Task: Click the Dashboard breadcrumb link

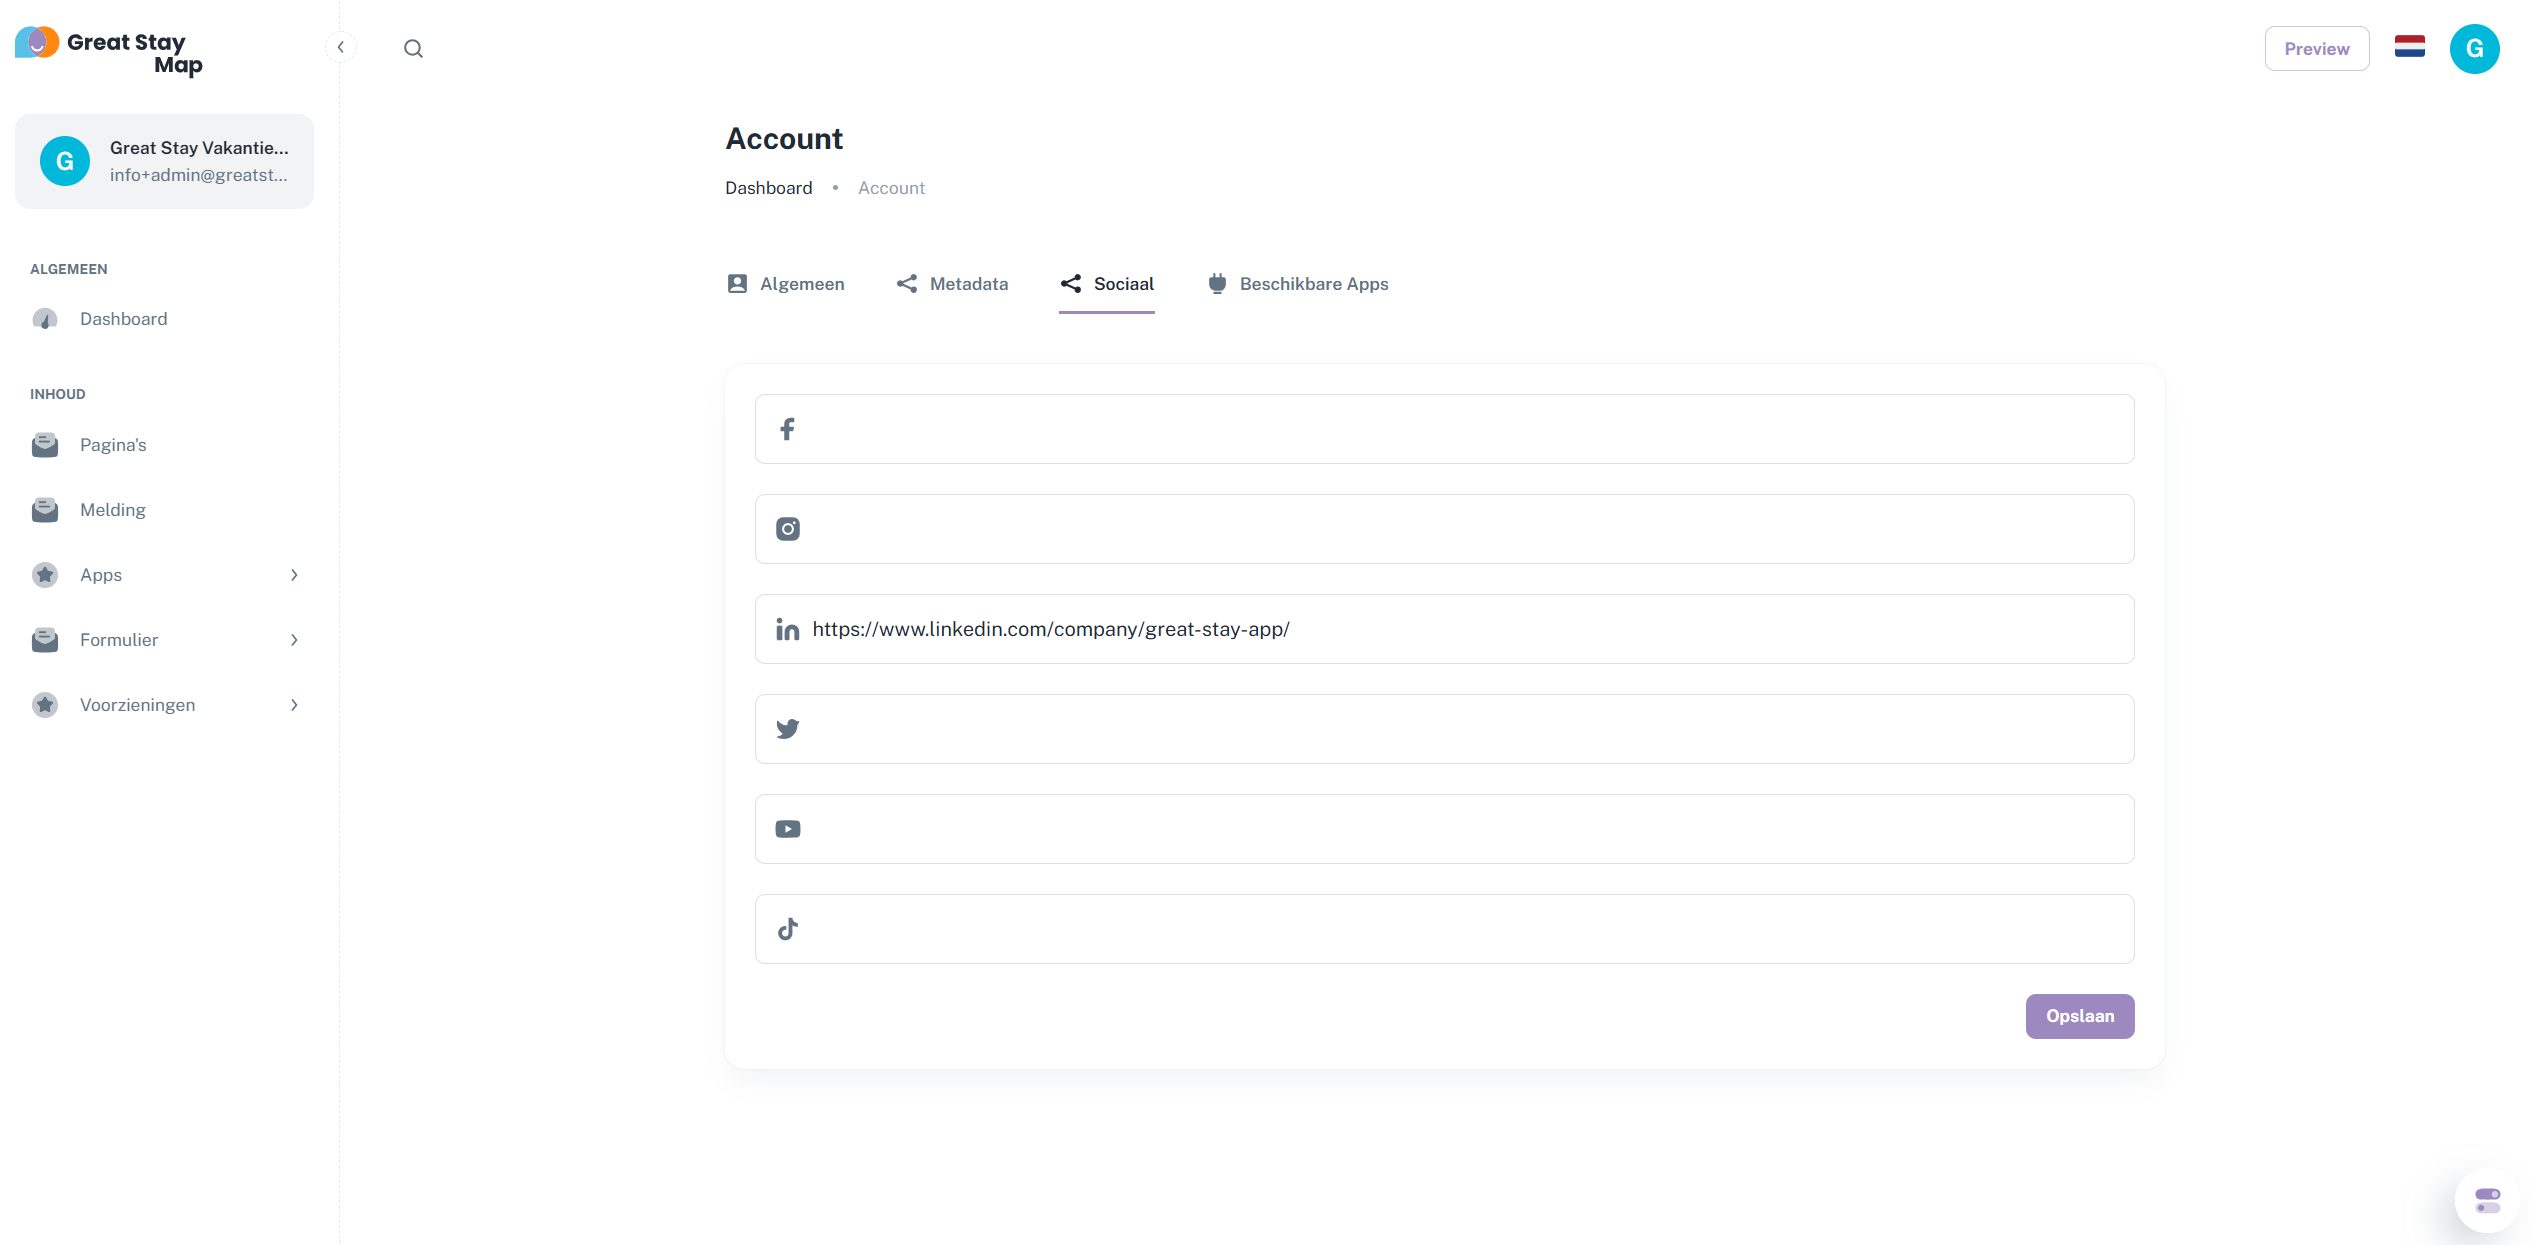Action: [768, 188]
